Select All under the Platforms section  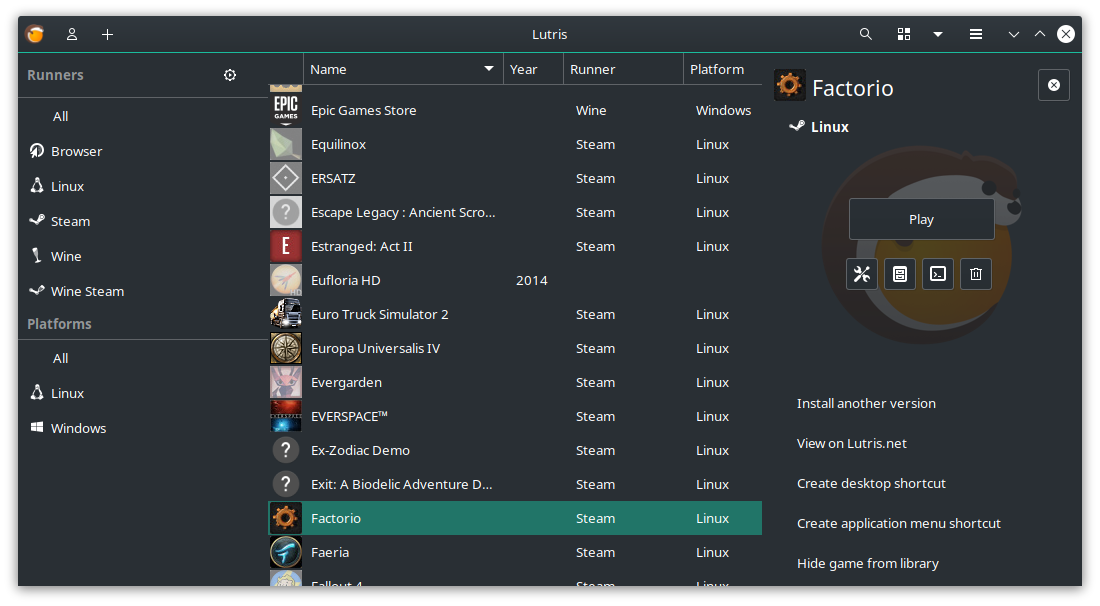tap(60, 358)
